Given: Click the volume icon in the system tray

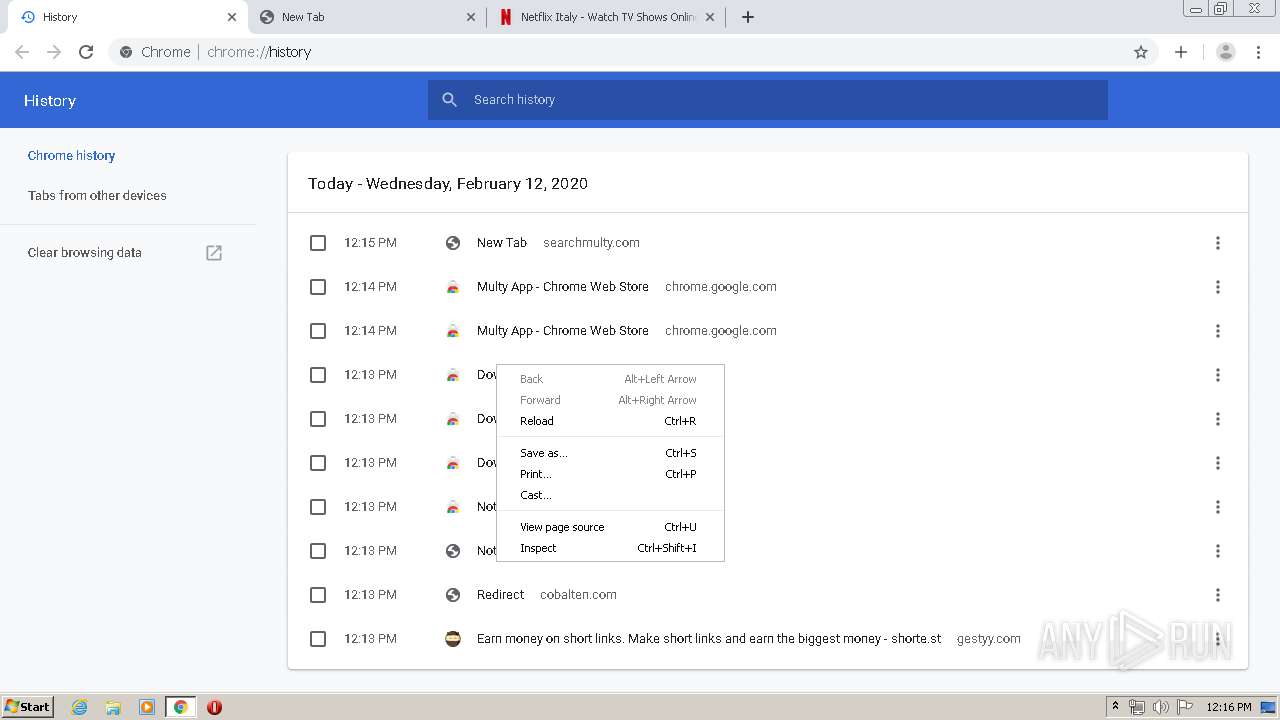Looking at the screenshot, I should [1160, 707].
